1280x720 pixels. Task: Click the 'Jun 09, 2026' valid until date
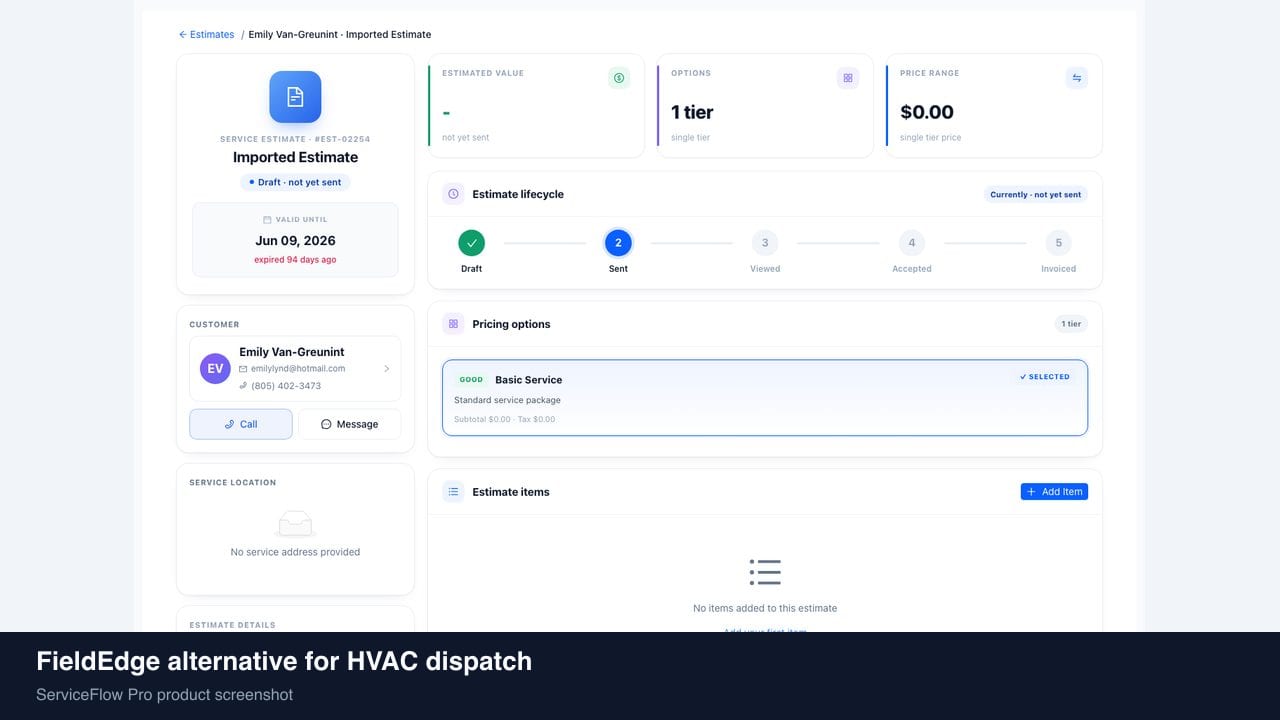[x=295, y=241]
